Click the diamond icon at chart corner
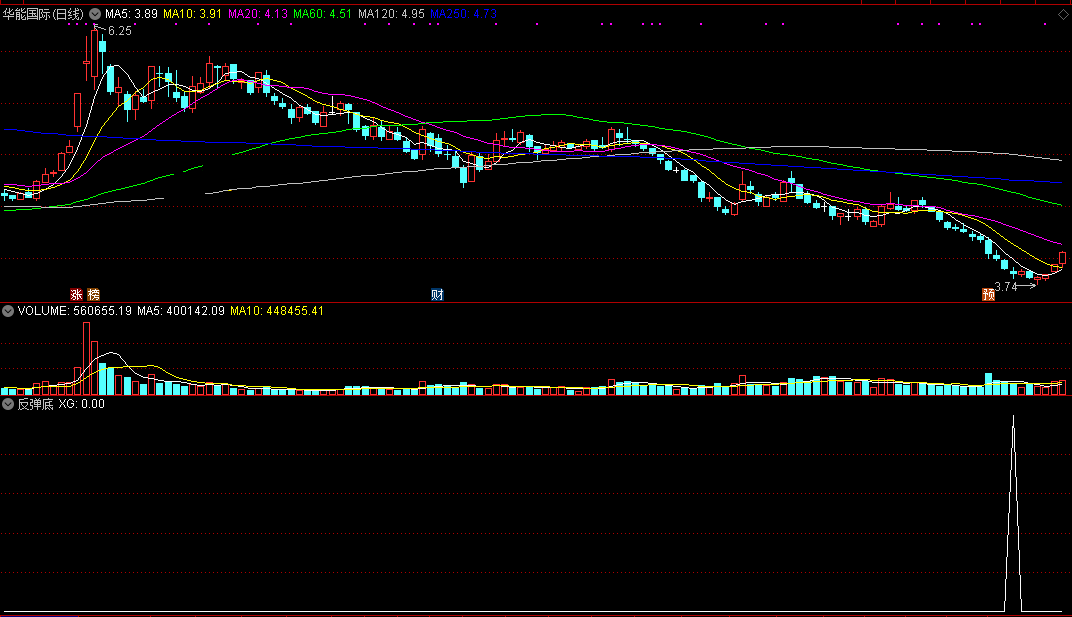 [x=1062, y=14]
